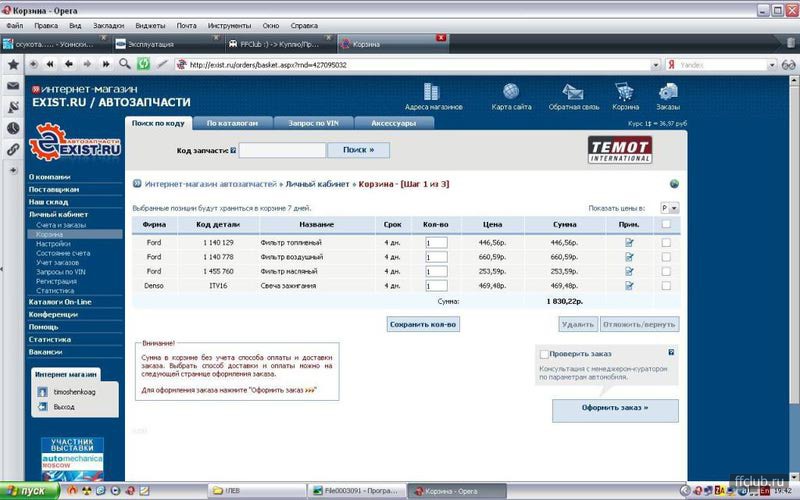Image resolution: width=800 pixels, height=500 pixels.
Task: Check the box for Свеча зажигания row
Action: point(666,286)
